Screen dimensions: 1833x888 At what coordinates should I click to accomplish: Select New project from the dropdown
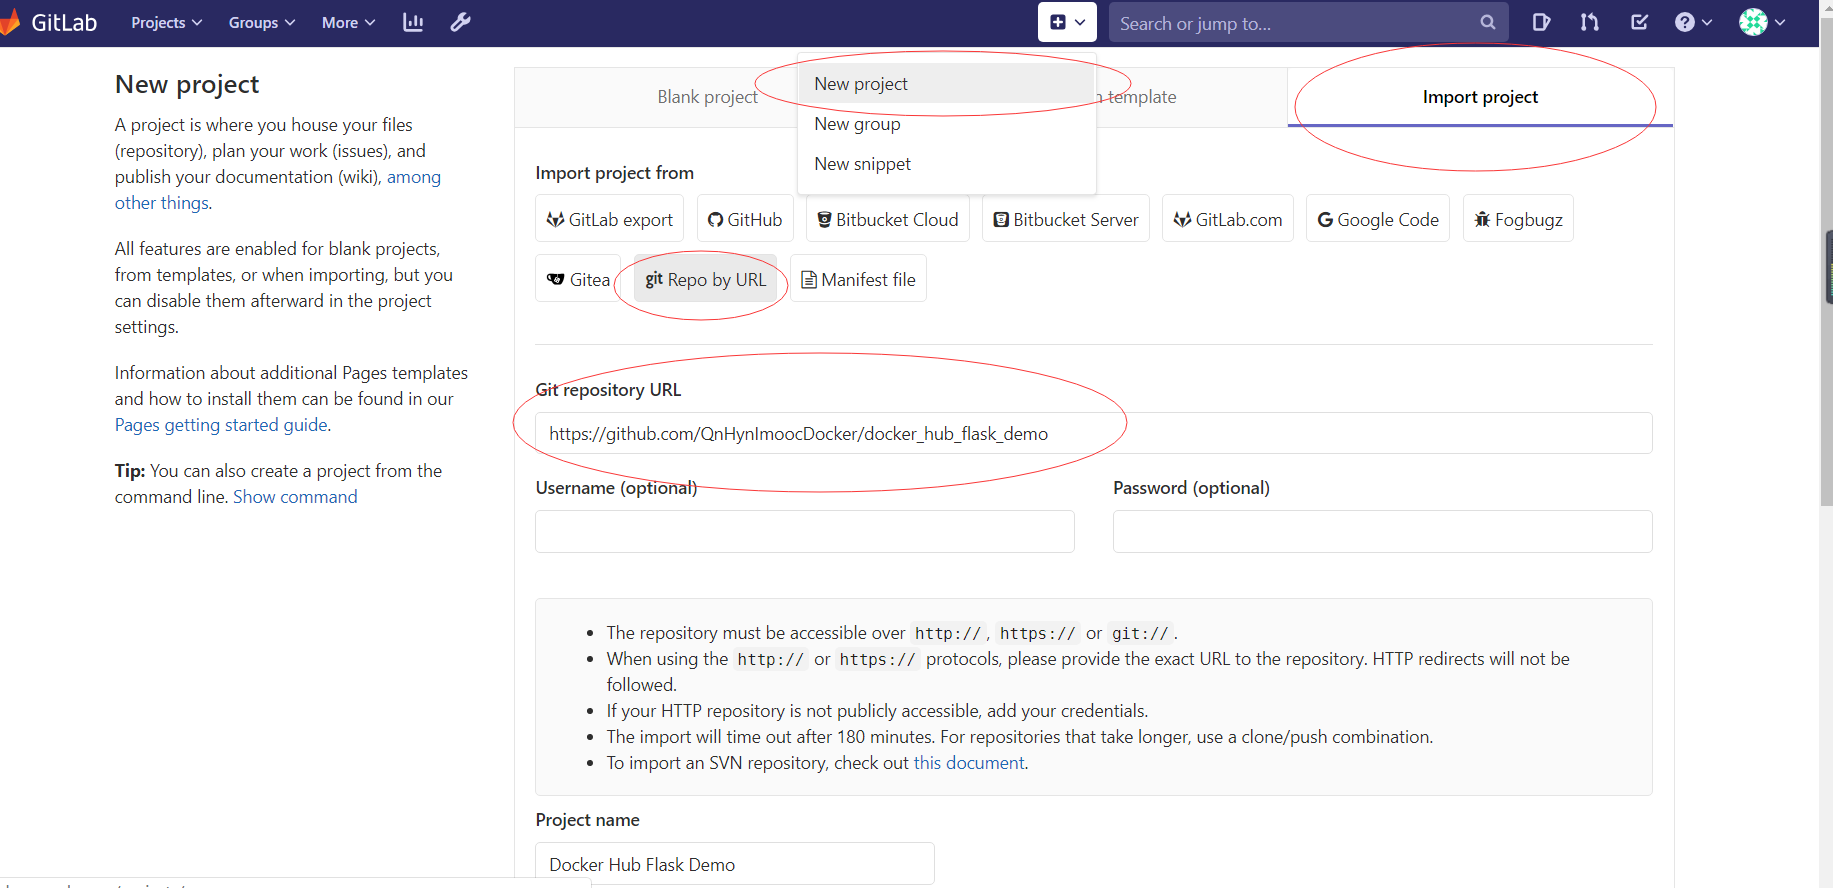point(947,84)
